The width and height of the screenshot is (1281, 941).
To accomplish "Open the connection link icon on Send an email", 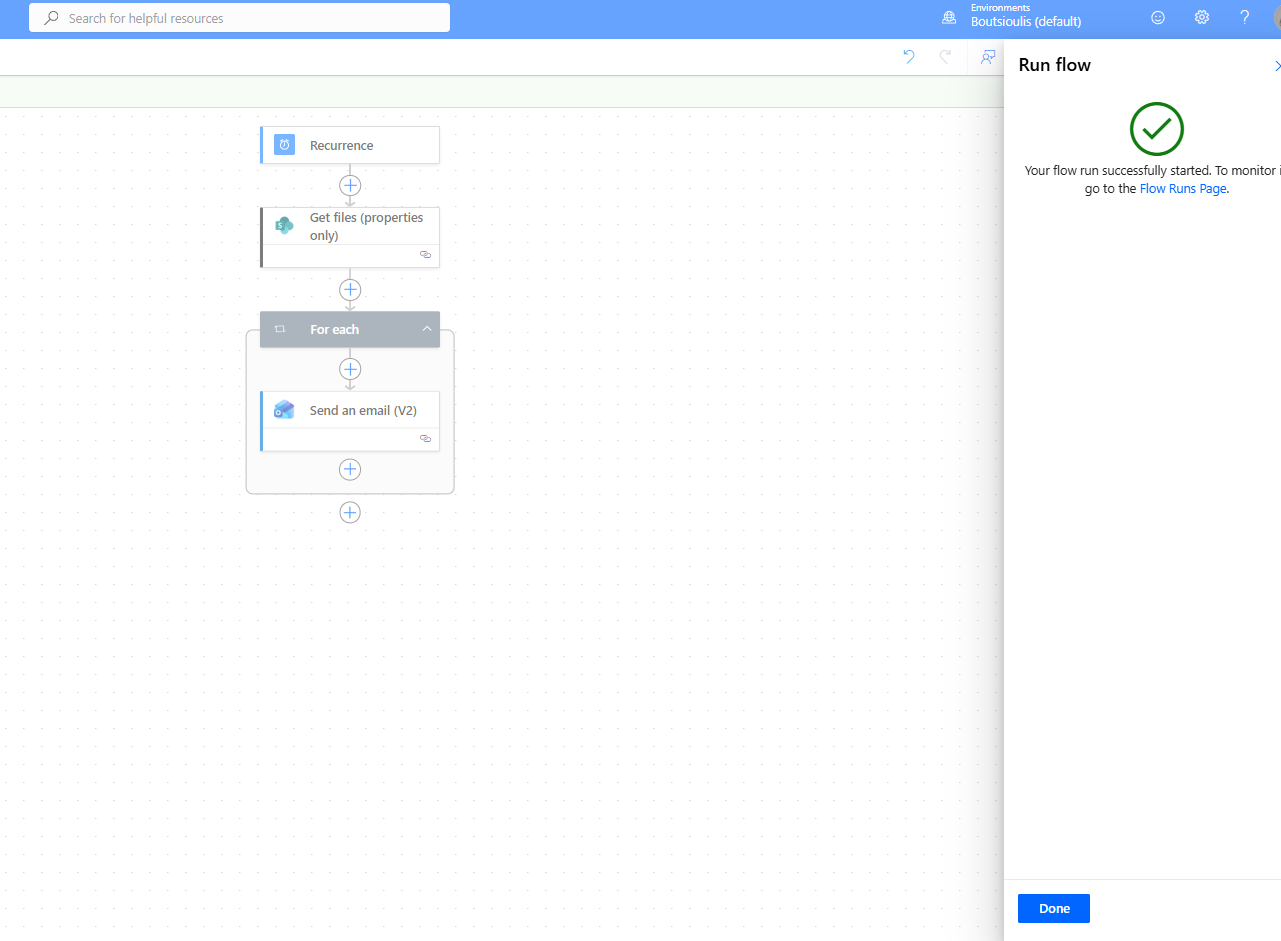I will click(x=425, y=438).
